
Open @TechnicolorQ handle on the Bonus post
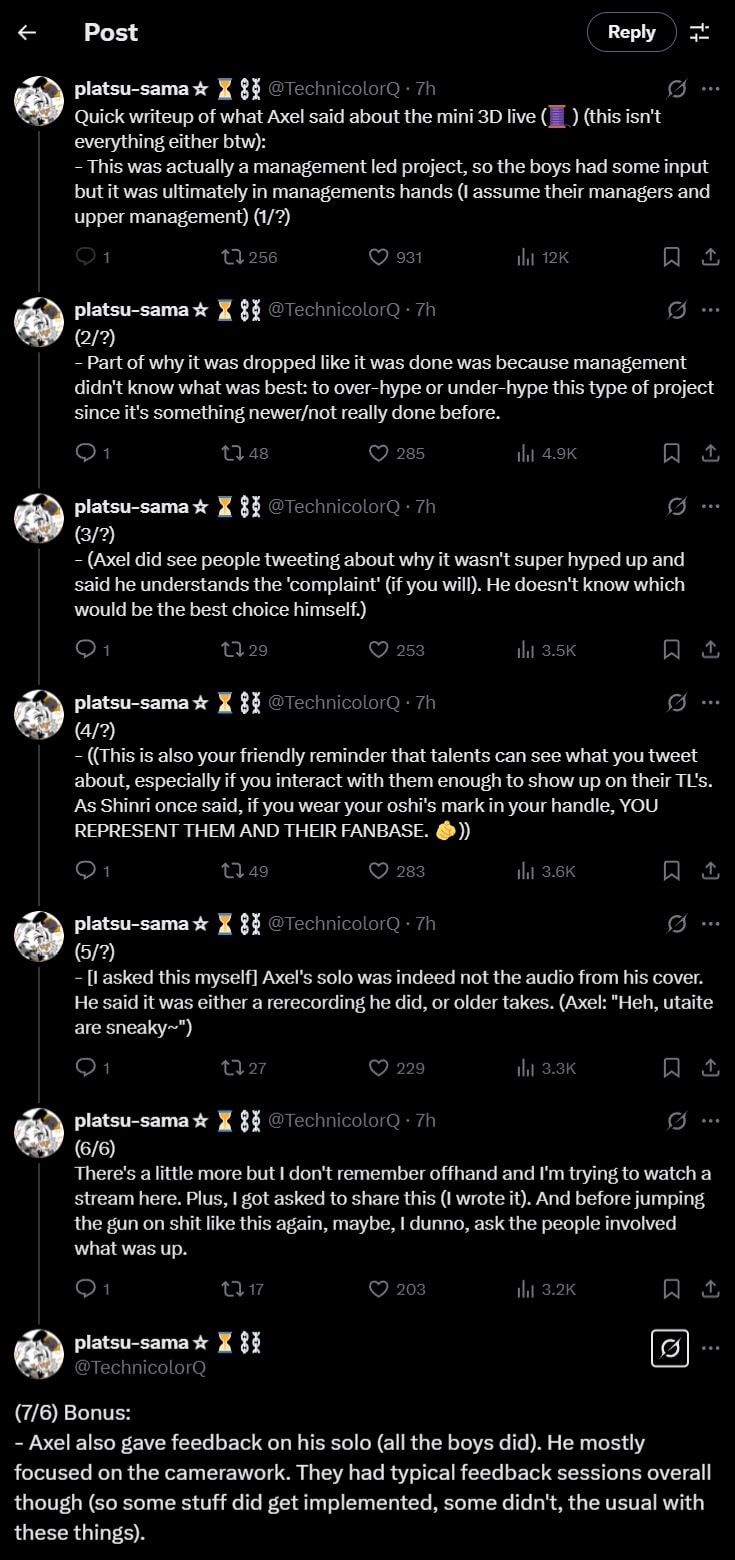(140, 1367)
